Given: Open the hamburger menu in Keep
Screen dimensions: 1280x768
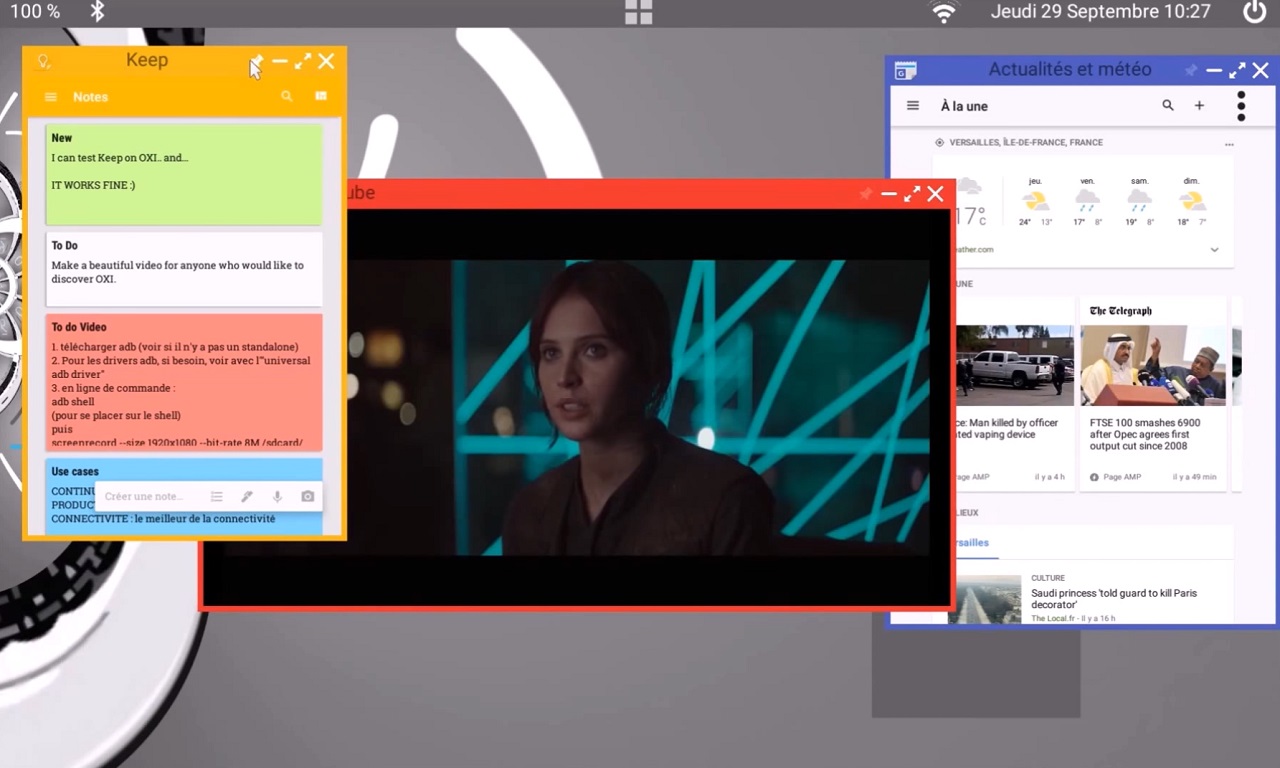Looking at the screenshot, I should click(x=51, y=97).
